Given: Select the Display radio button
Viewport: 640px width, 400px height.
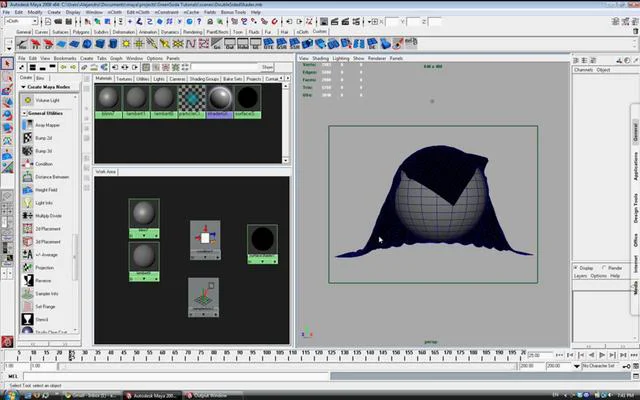Looking at the screenshot, I should 576,268.
